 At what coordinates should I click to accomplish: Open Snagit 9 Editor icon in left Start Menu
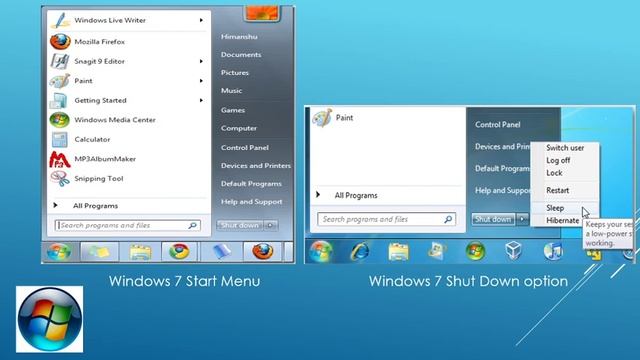(60, 61)
